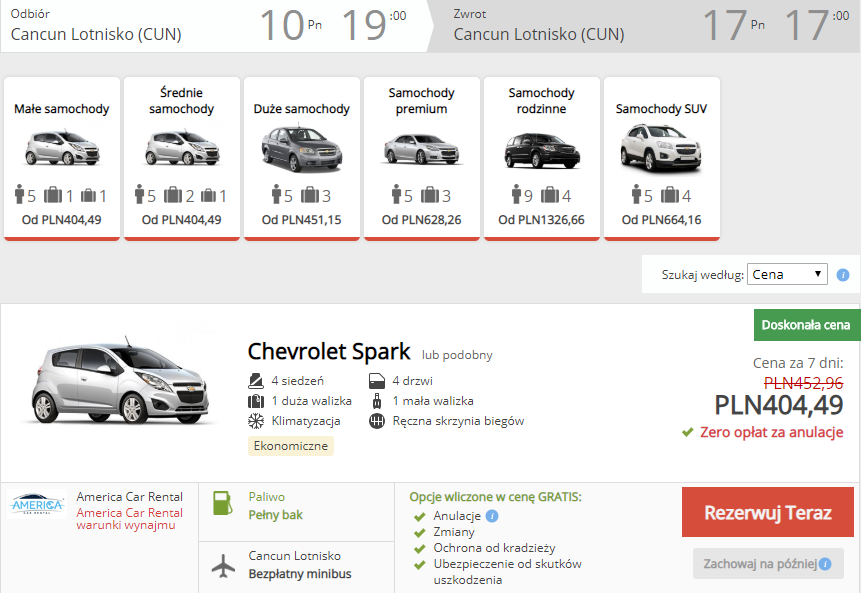
Task: Click the passenger icon in Samochody rodzinne card
Action: (516, 194)
